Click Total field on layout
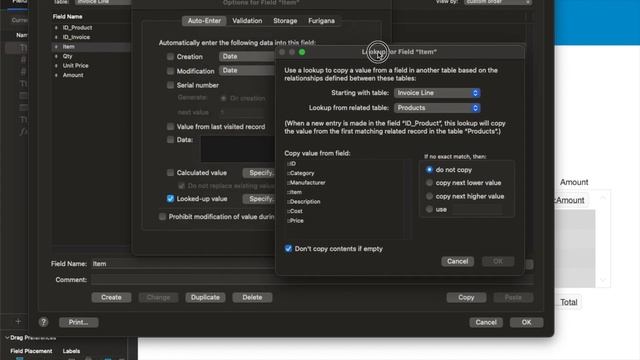This screenshot has height=360, width=640. pyautogui.click(x=569, y=302)
